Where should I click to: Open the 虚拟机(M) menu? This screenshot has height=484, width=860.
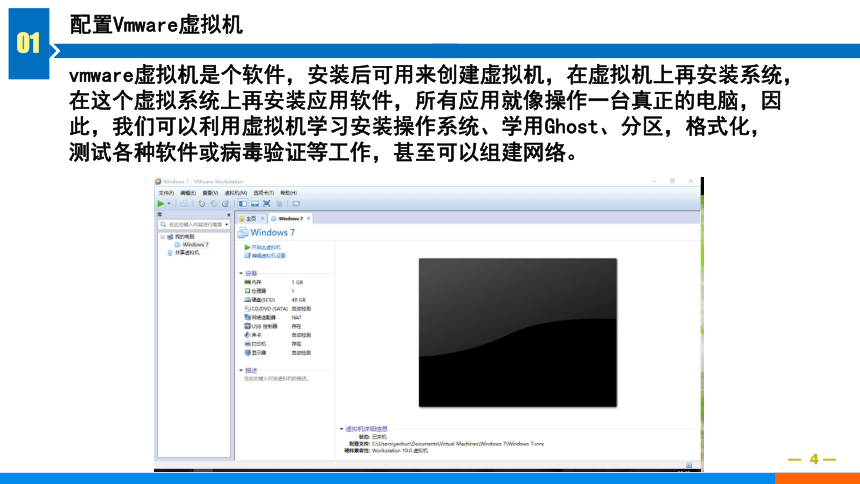pos(236,193)
